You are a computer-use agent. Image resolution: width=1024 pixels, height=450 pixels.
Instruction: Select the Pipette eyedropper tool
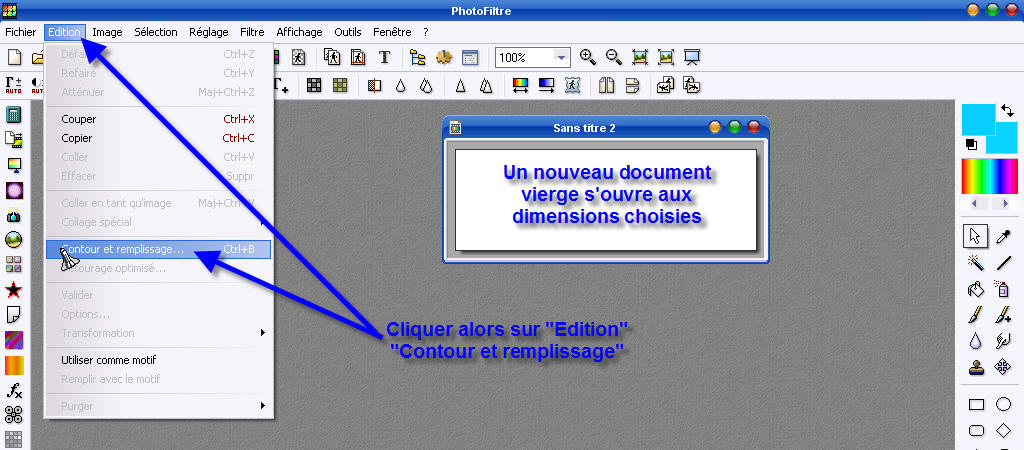tap(1003, 236)
